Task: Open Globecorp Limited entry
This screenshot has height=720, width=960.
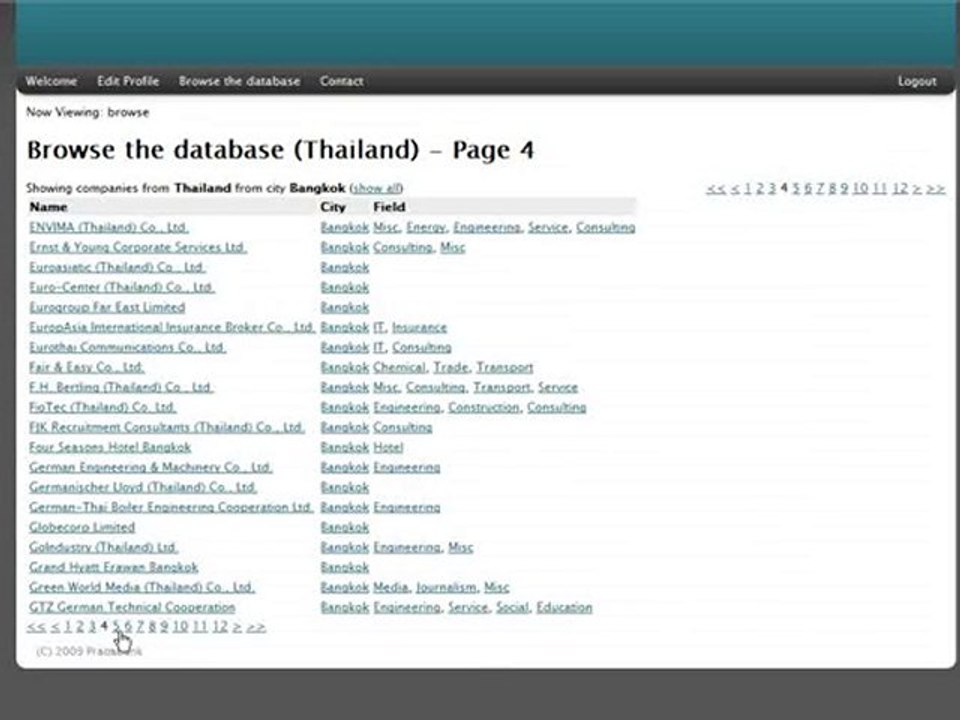Action: point(82,527)
